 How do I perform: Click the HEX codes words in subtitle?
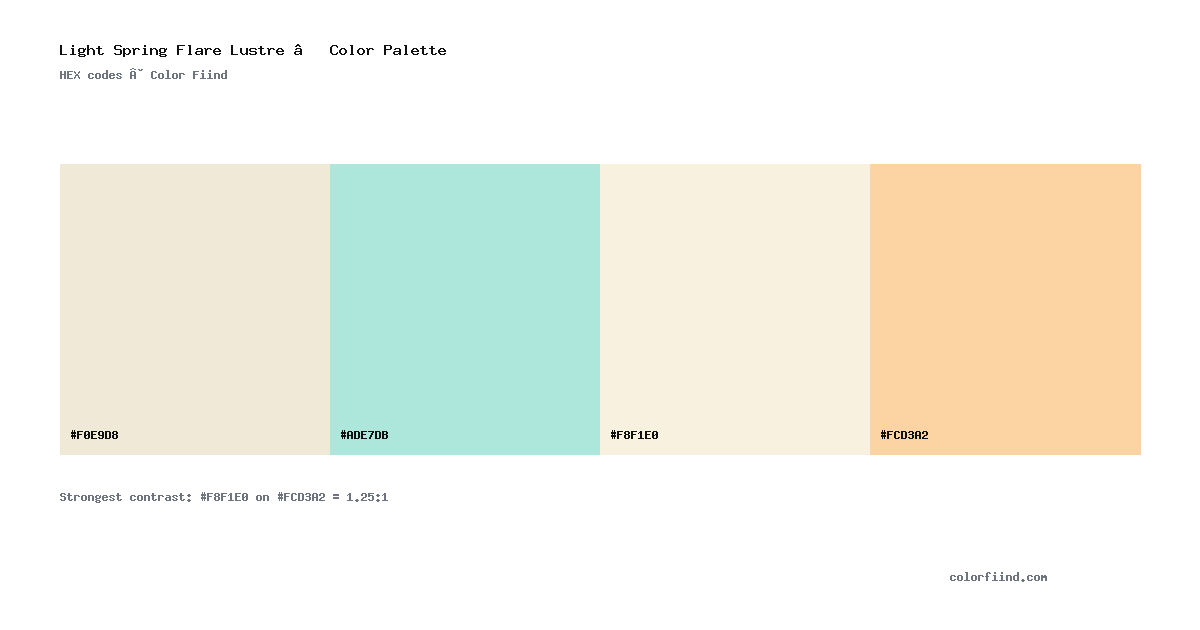[91, 75]
